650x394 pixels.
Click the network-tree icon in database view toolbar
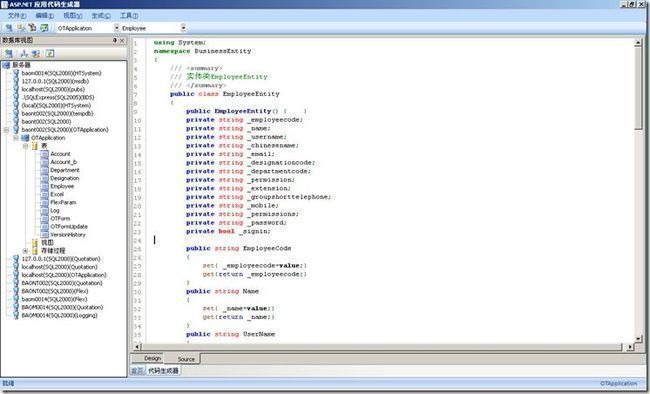click(24, 53)
